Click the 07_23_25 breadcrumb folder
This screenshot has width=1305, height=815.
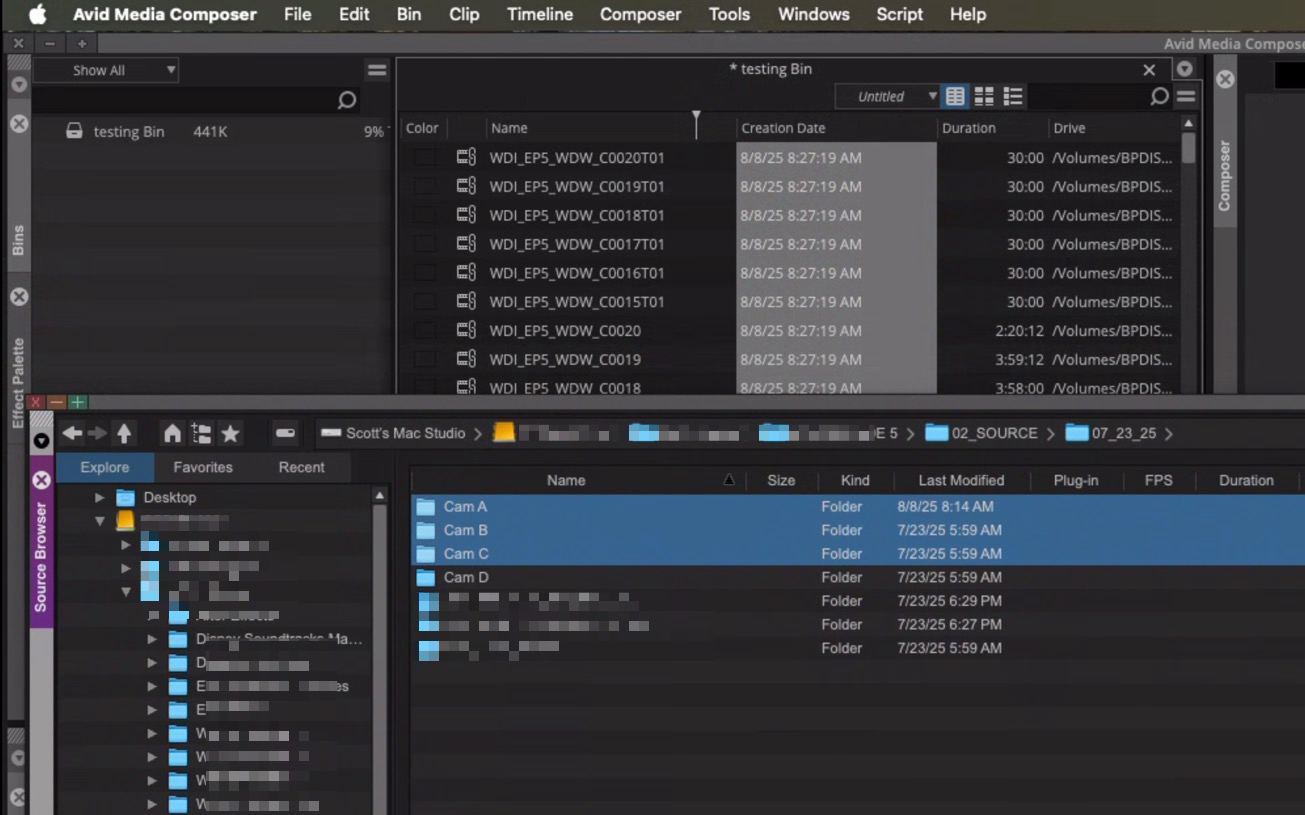[1110, 433]
